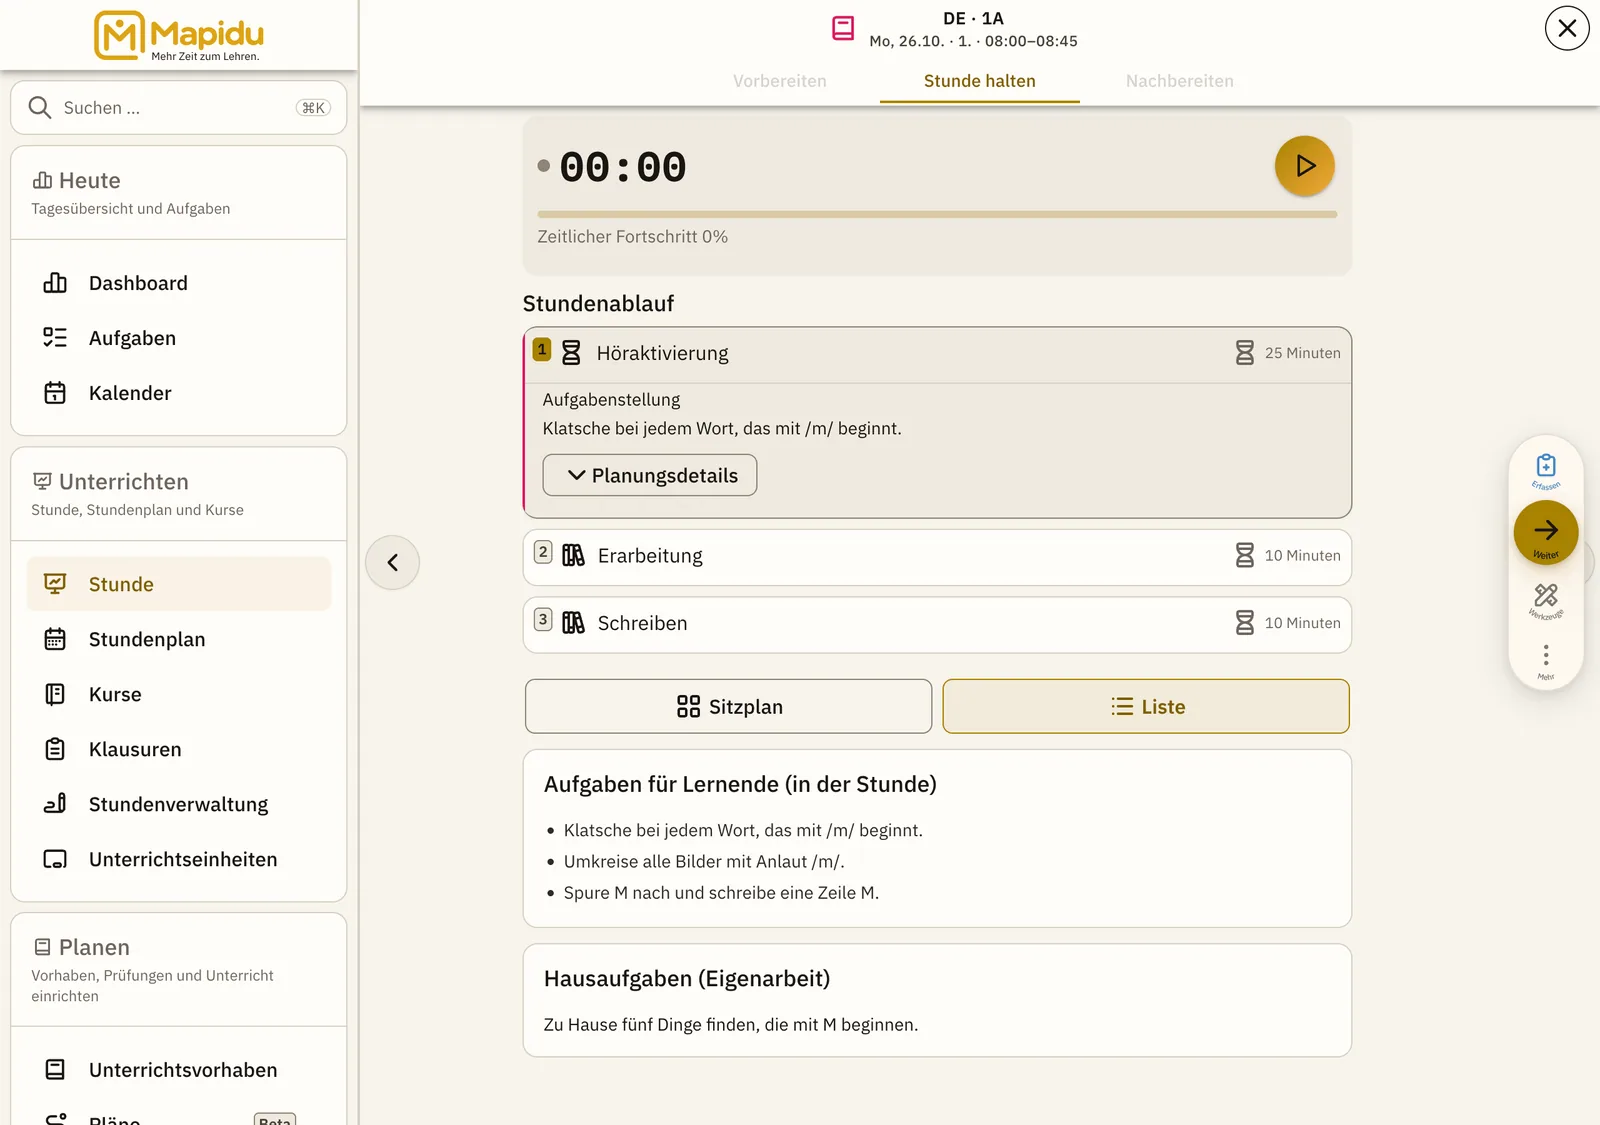Image resolution: width=1600 pixels, height=1125 pixels.
Task: Expand the Schreiben lesson step
Action: pyautogui.click(x=937, y=623)
